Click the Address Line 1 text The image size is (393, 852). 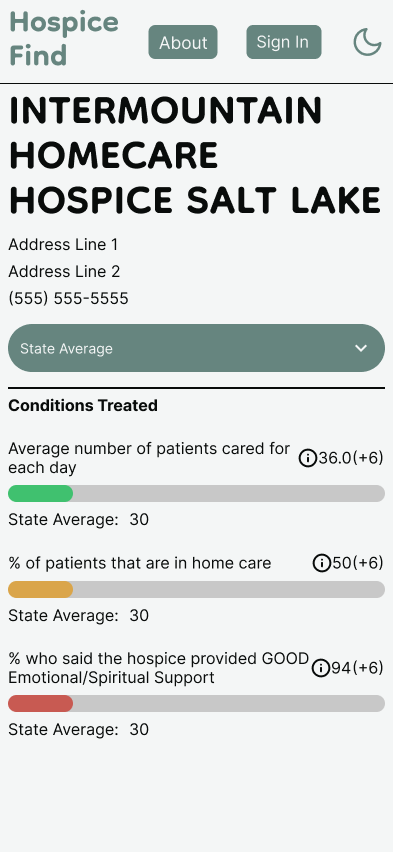pos(63,245)
